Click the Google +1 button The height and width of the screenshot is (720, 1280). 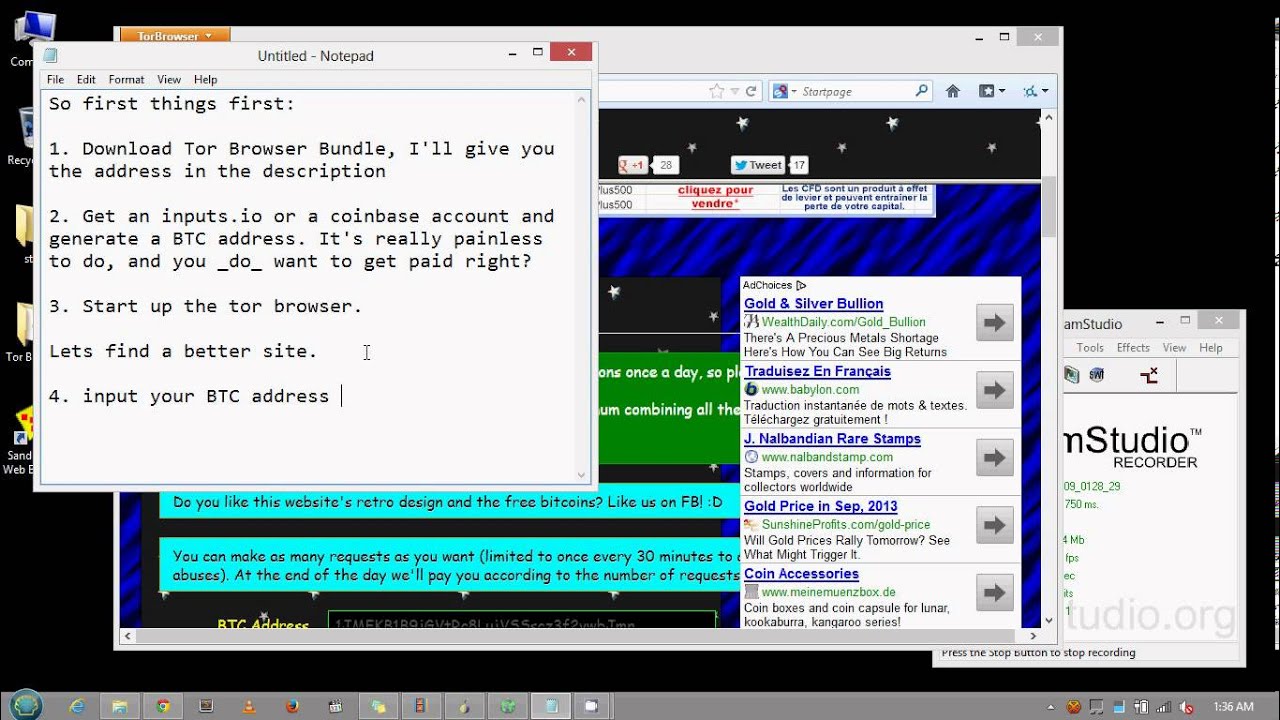pyautogui.click(x=634, y=165)
